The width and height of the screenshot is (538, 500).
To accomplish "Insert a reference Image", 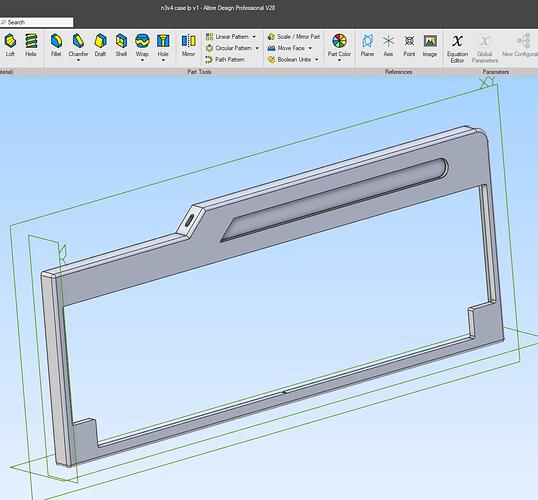I will pos(430,45).
